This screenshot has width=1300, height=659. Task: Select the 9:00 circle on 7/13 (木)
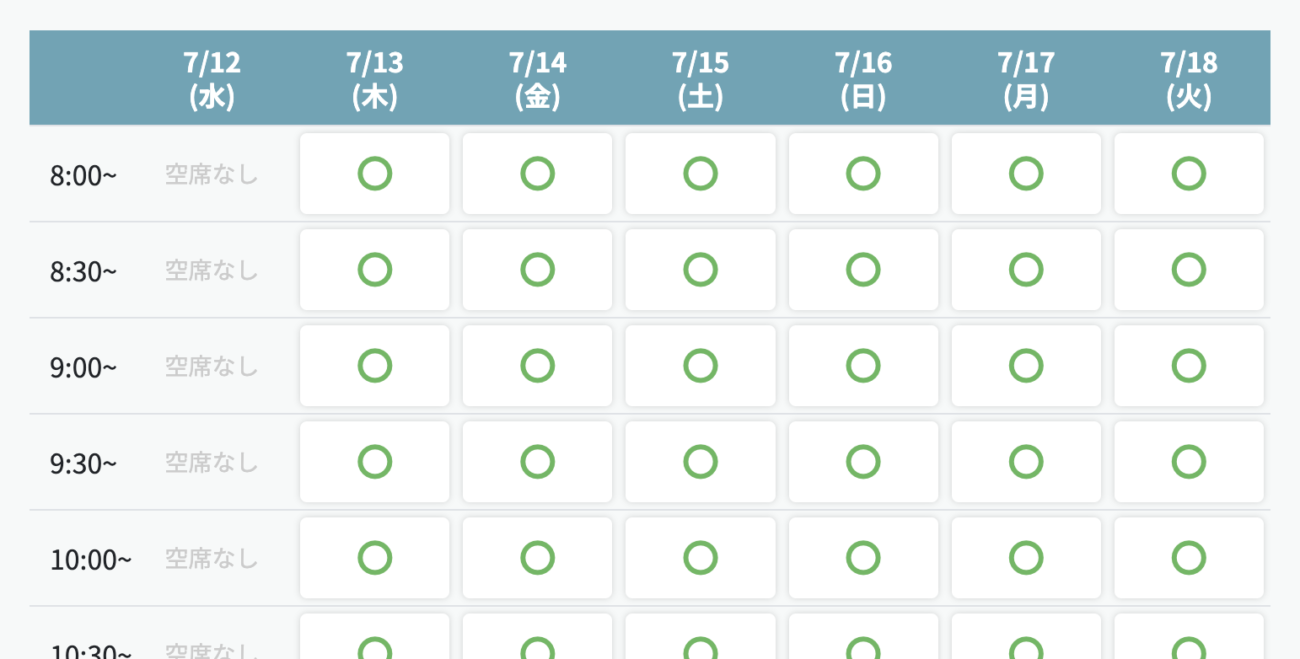[x=375, y=366]
